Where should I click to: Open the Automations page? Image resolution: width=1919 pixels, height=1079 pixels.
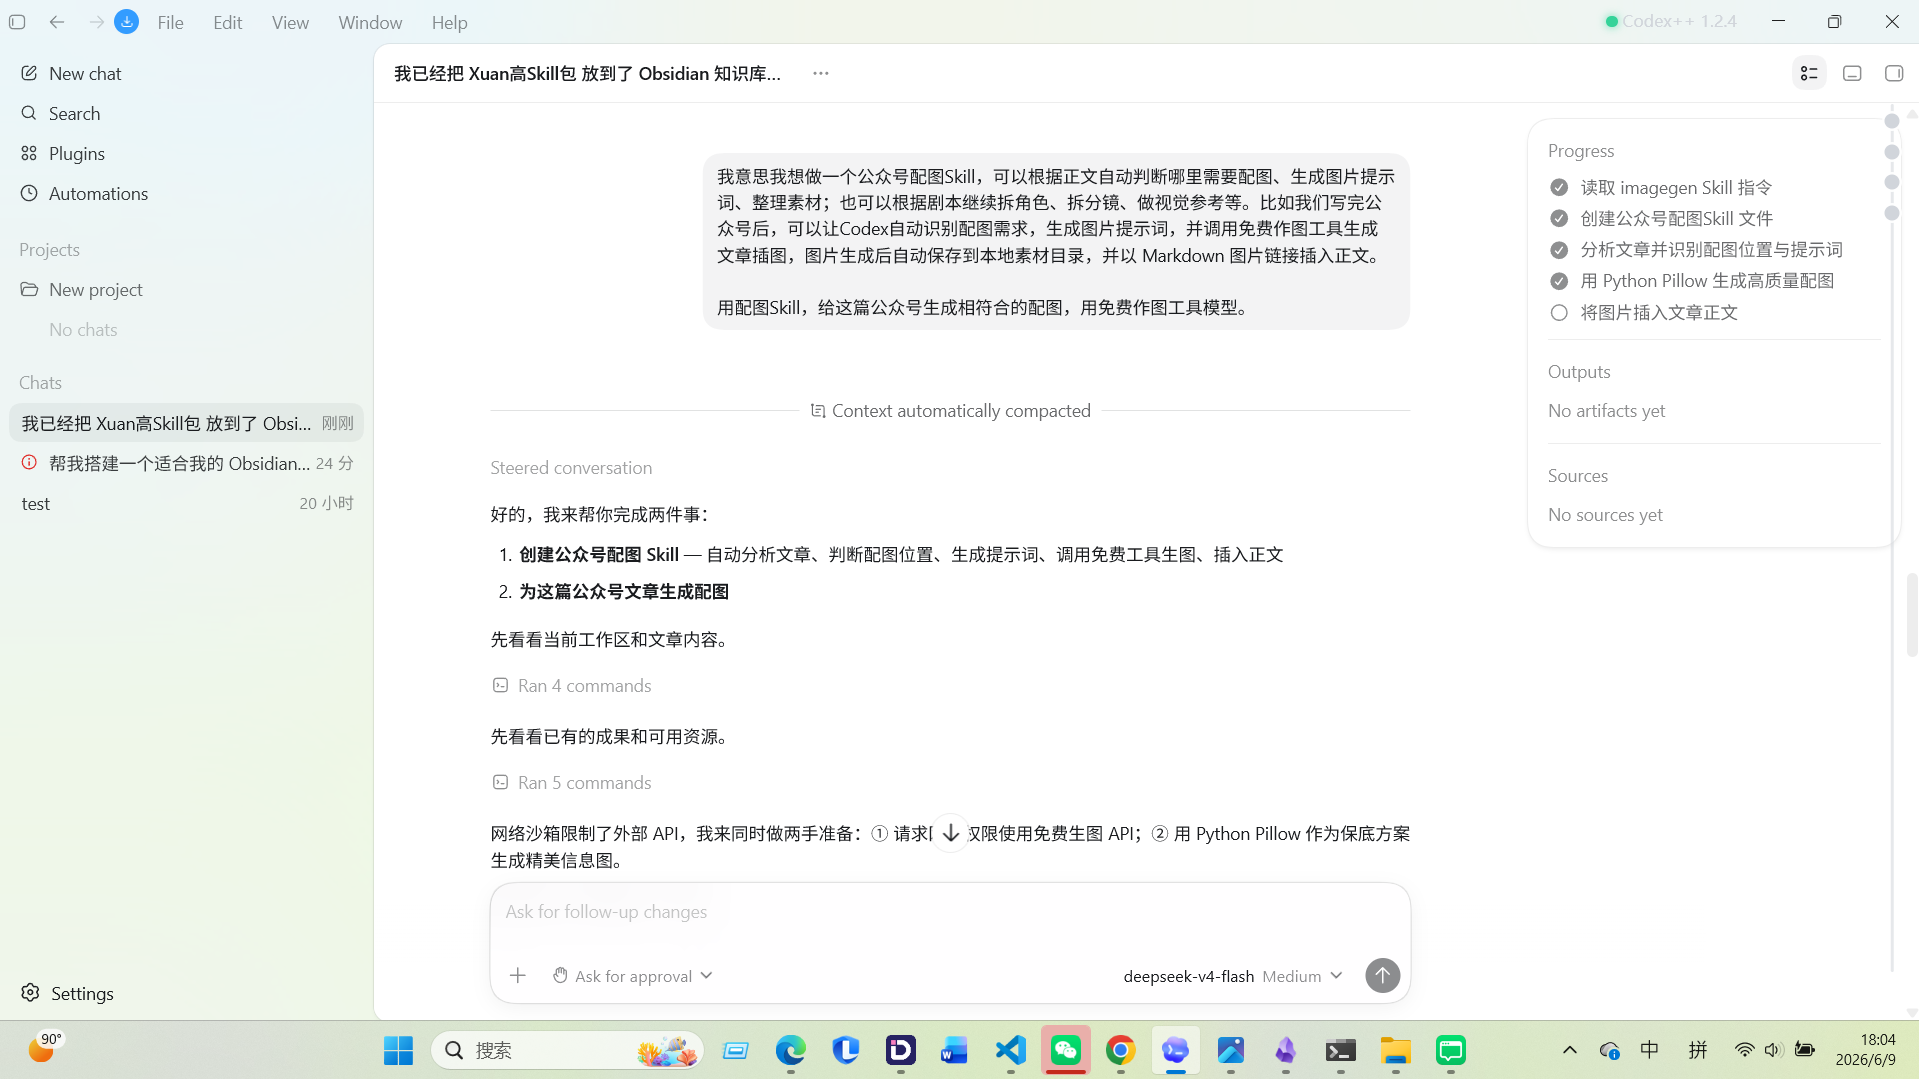click(x=186, y=193)
